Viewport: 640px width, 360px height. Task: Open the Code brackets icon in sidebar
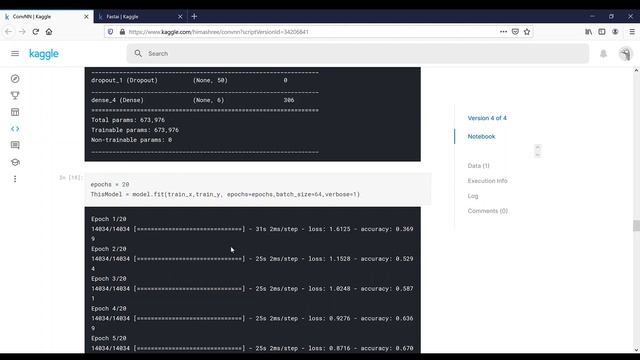tap(15, 129)
